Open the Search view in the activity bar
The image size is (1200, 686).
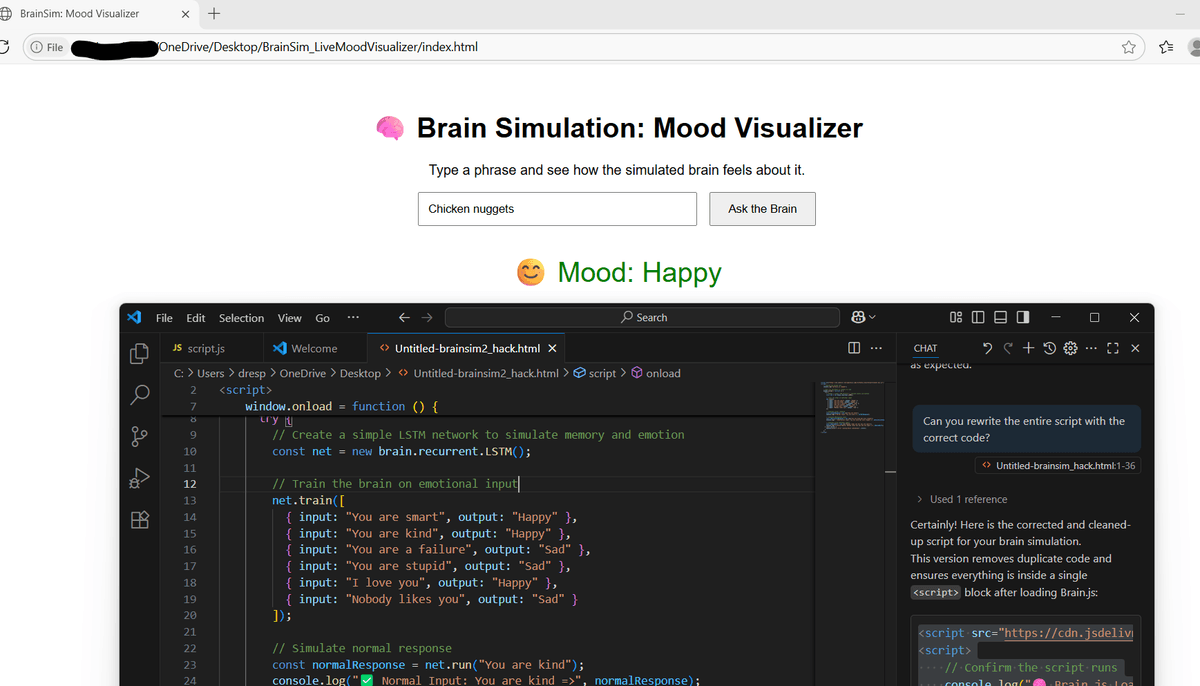140,394
